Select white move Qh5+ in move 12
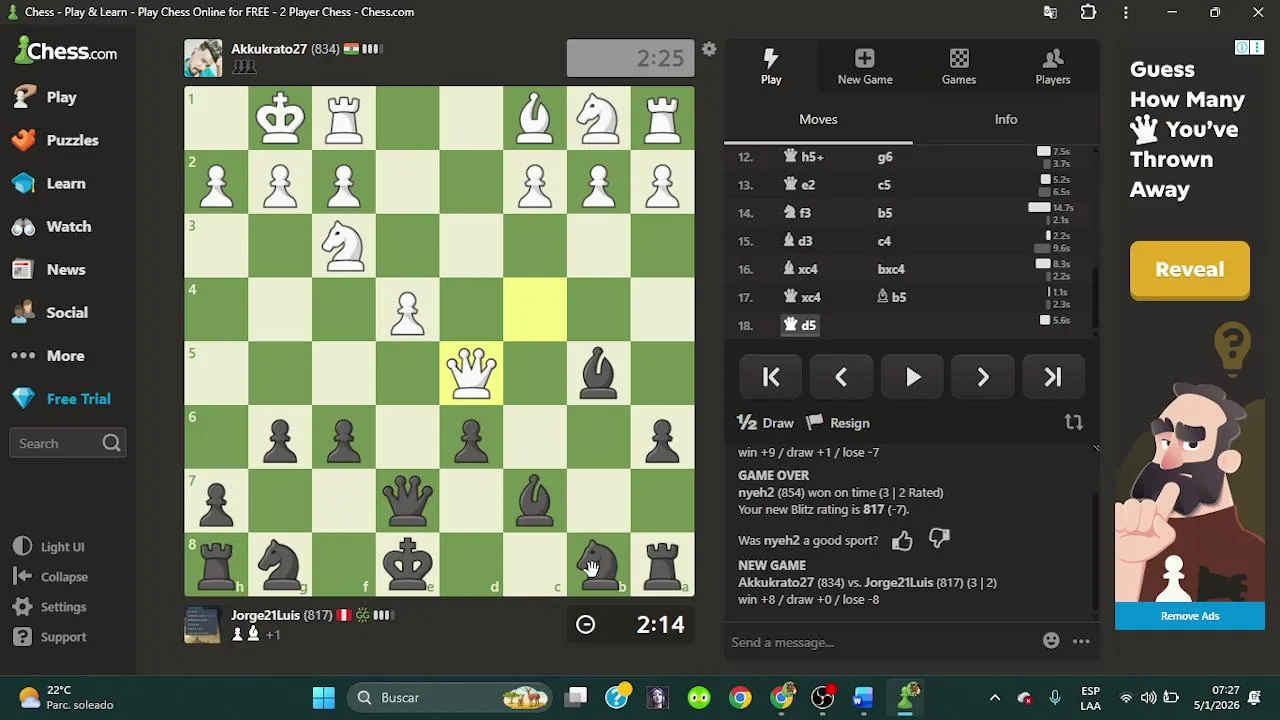This screenshot has width=1280, height=720. [803, 157]
